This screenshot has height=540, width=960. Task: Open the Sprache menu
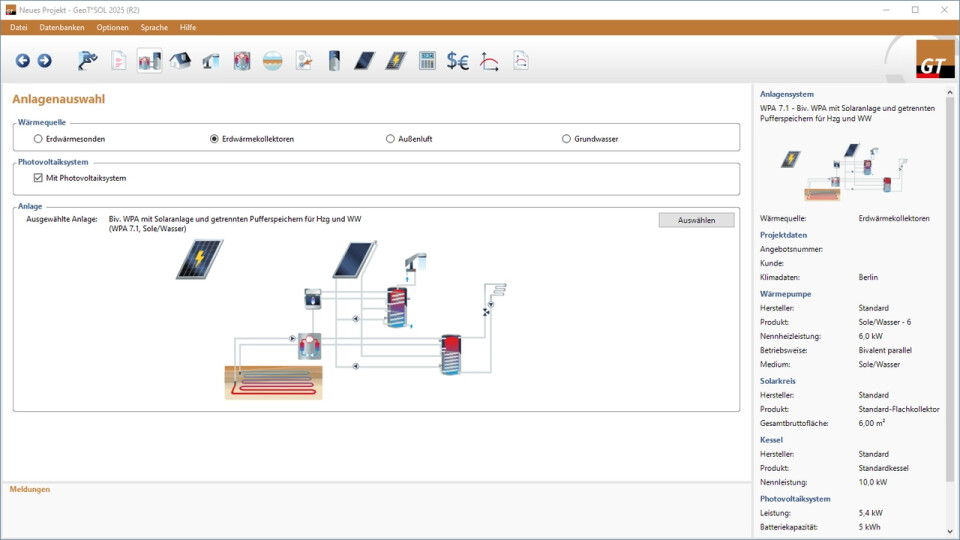154,27
